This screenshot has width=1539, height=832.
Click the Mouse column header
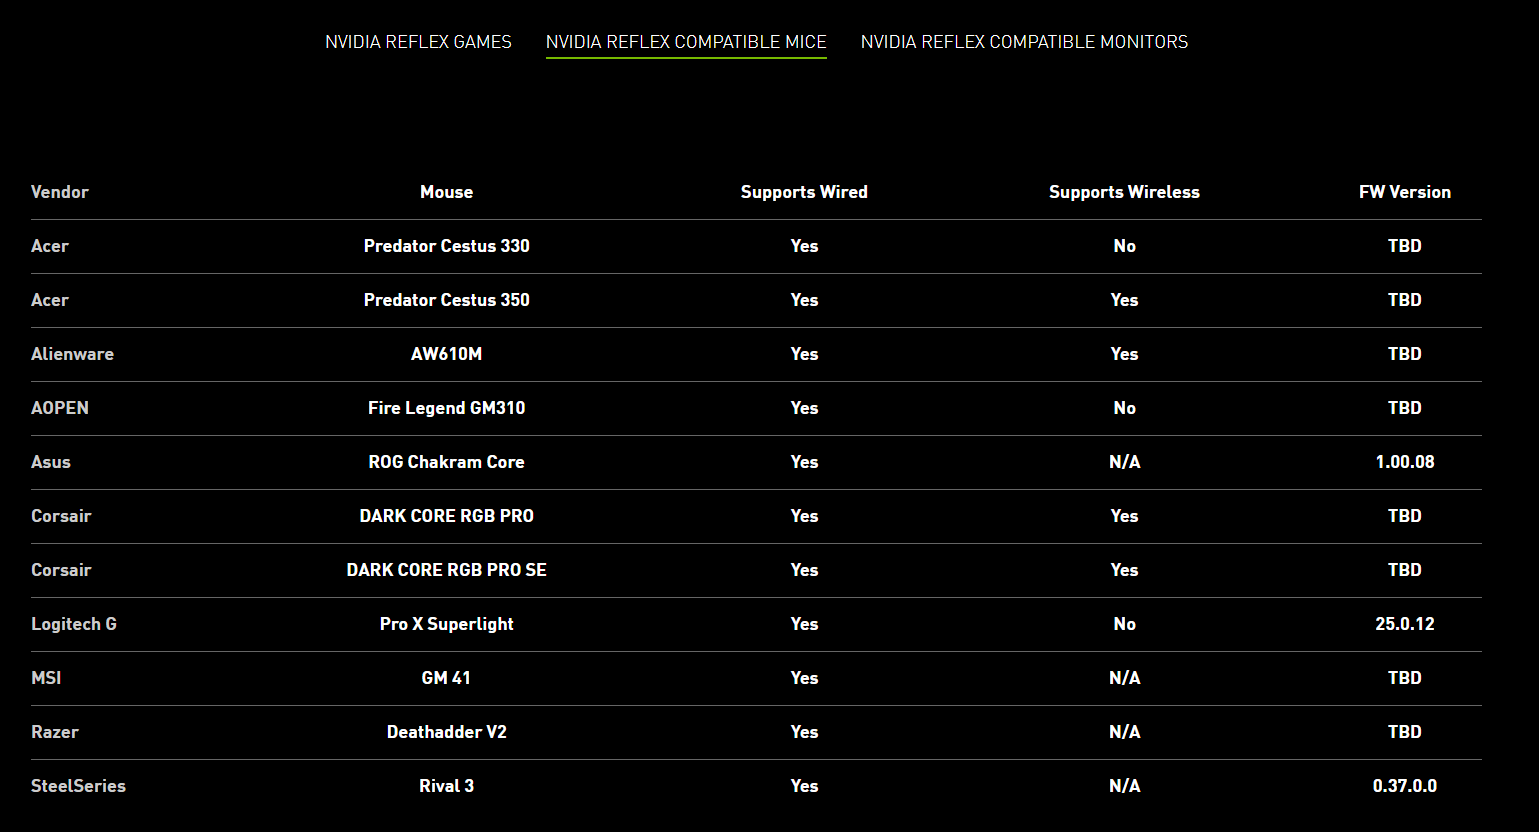click(x=446, y=192)
